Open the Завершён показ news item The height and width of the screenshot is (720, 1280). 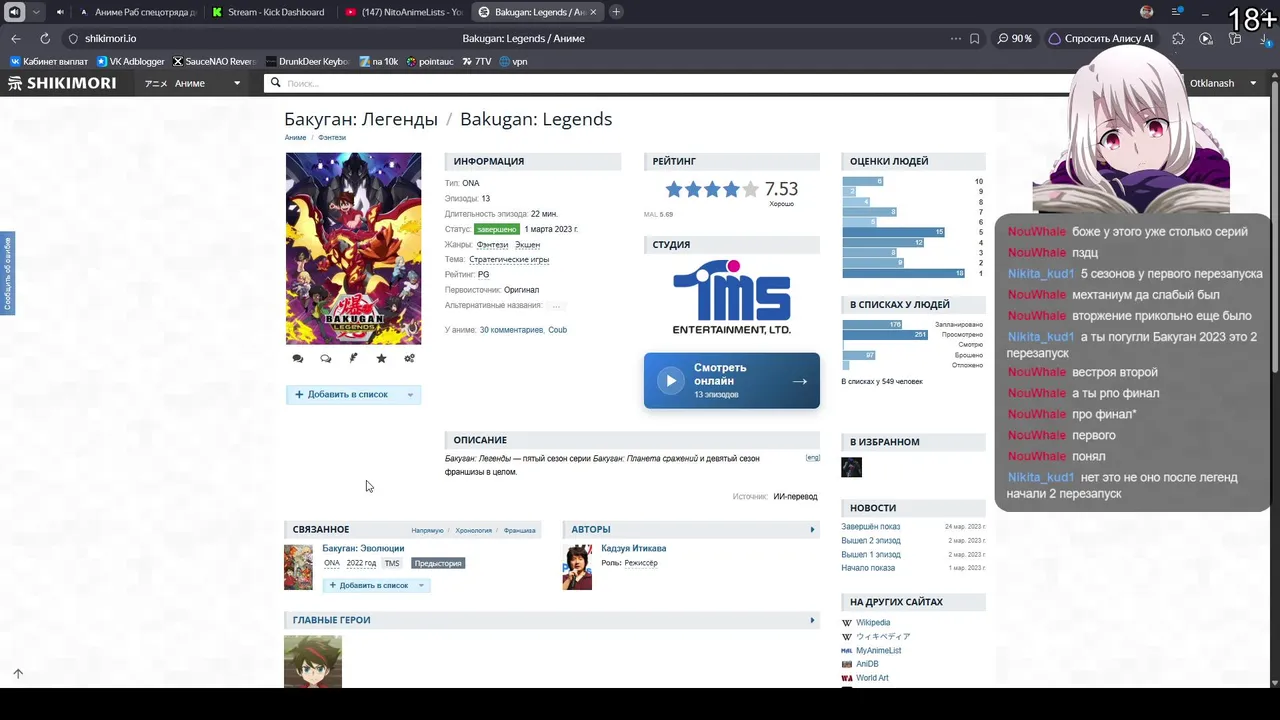[870, 527]
